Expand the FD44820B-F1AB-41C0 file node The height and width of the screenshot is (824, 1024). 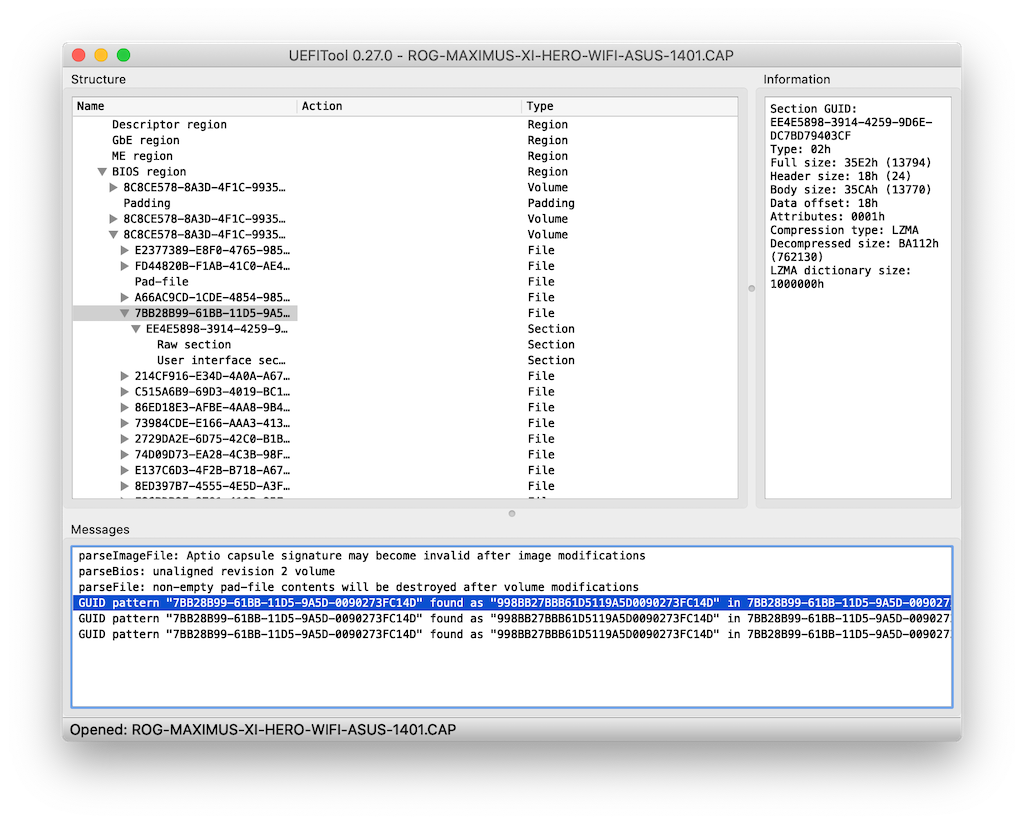(x=125, y=266)
